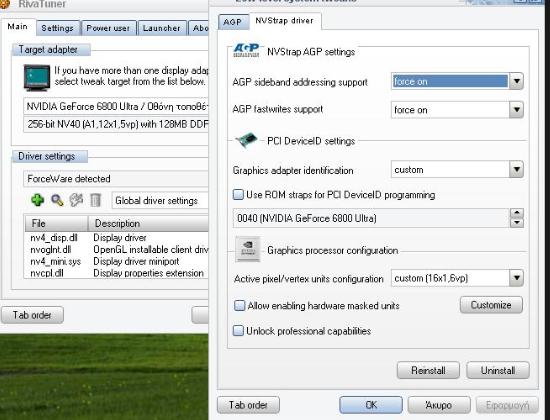Screen dimensions: 550x420
Task: Click OK in the dialog
Action: (371, 405)
